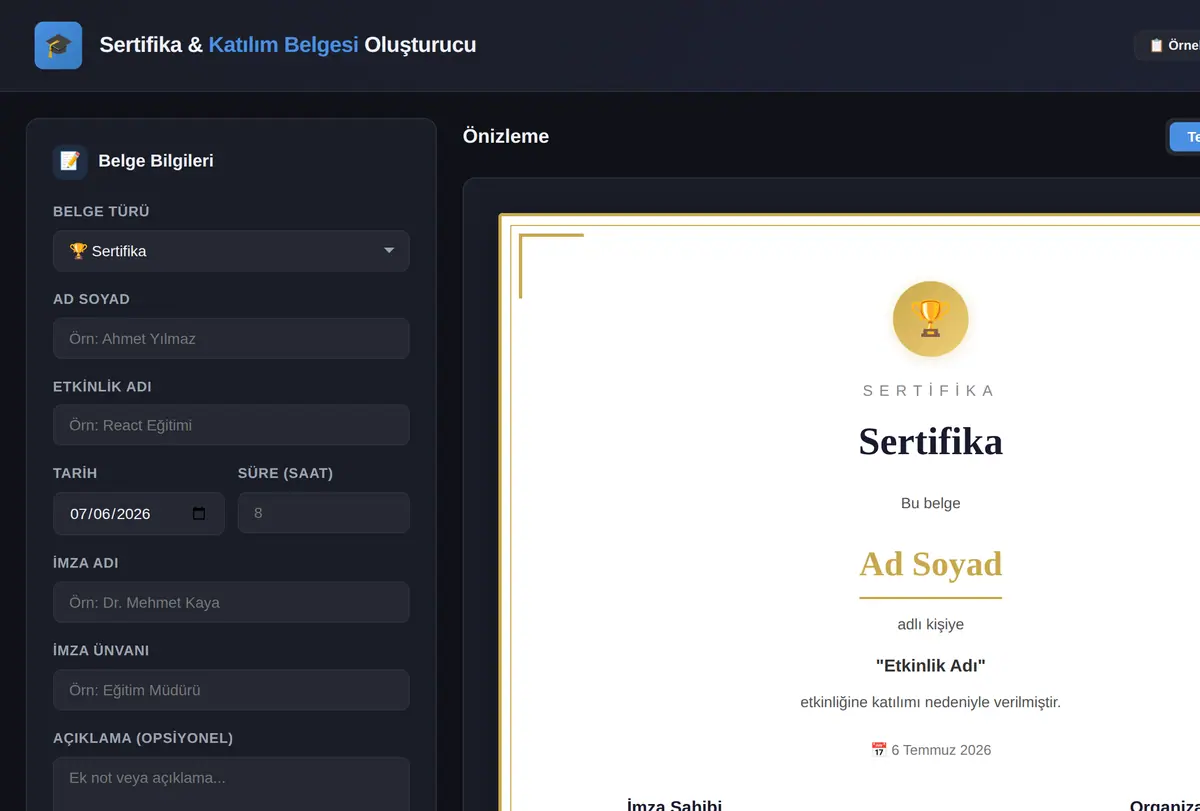Click the Belge Bilgileri panel heading
1200x811 pixels.
tap(156, 161)
